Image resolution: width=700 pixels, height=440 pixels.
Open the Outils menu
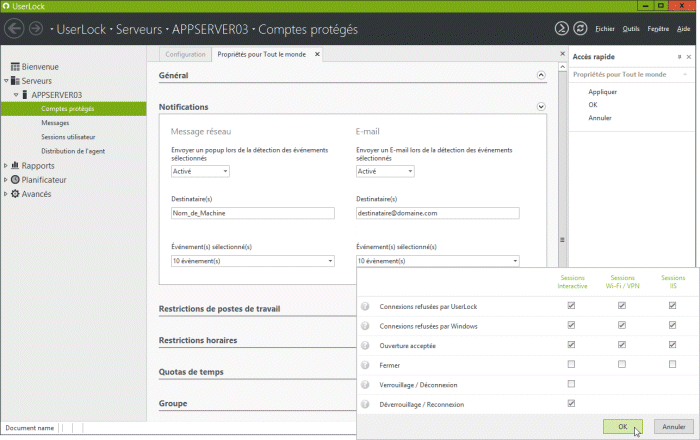pos(631,29)
